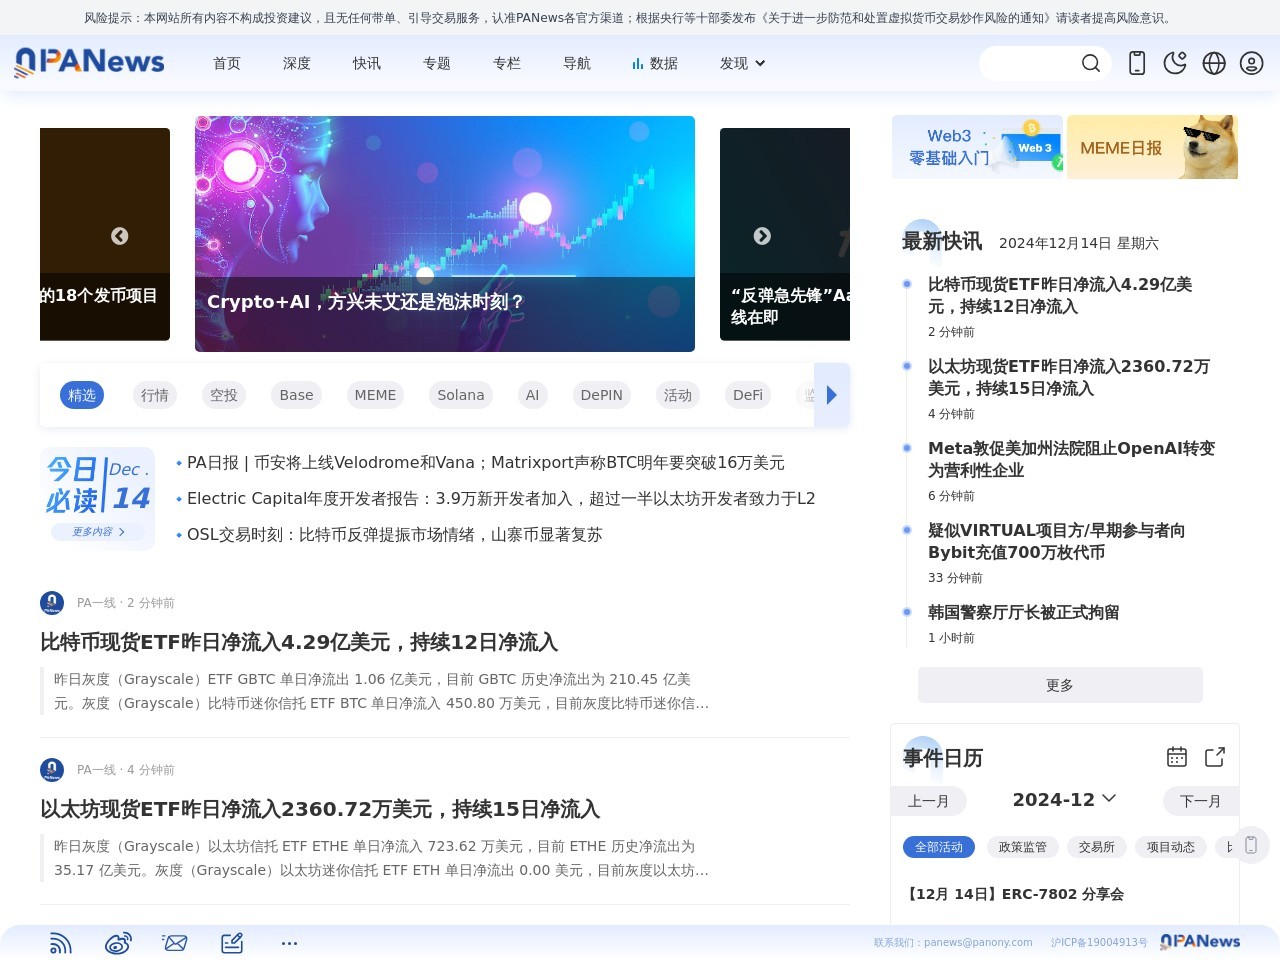Filter events by 政策监管
The image size is (1280, 960).
[1022, 847]
